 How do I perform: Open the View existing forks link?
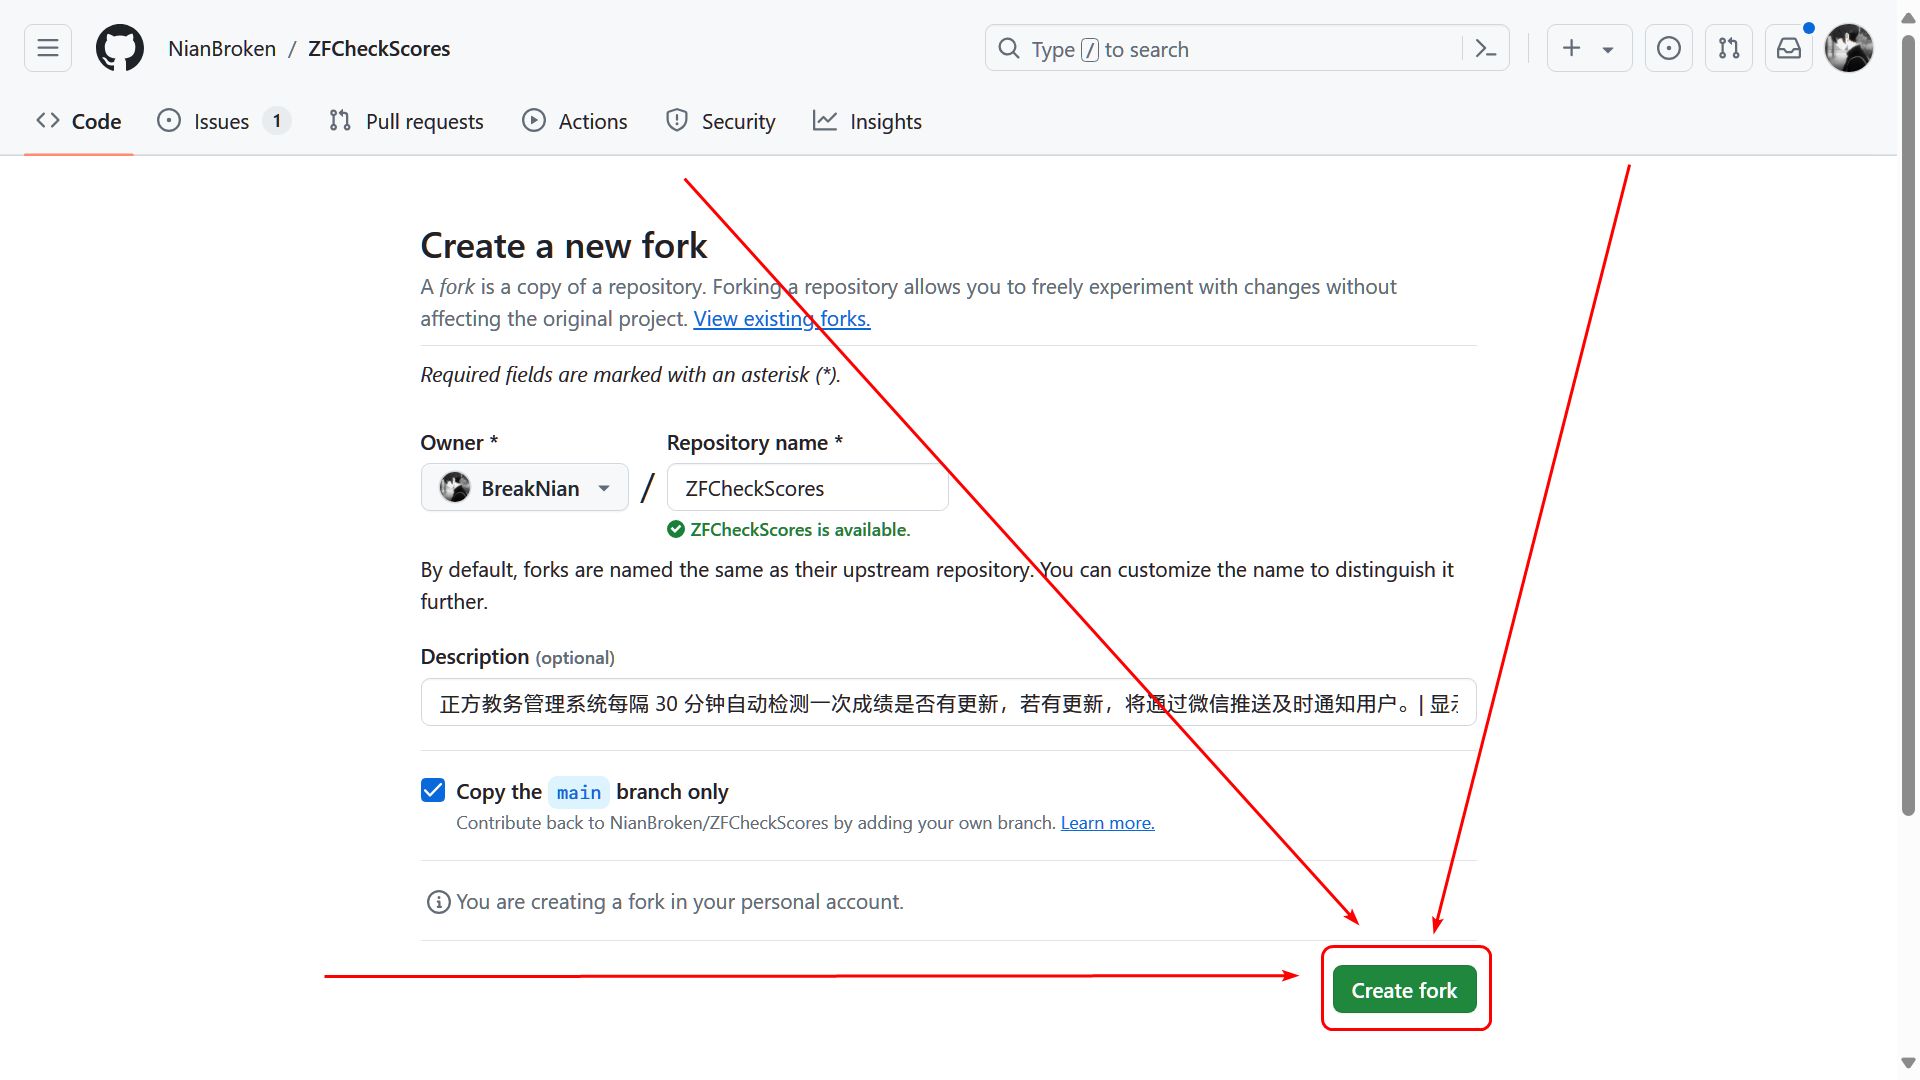click(x=781, y=319)
